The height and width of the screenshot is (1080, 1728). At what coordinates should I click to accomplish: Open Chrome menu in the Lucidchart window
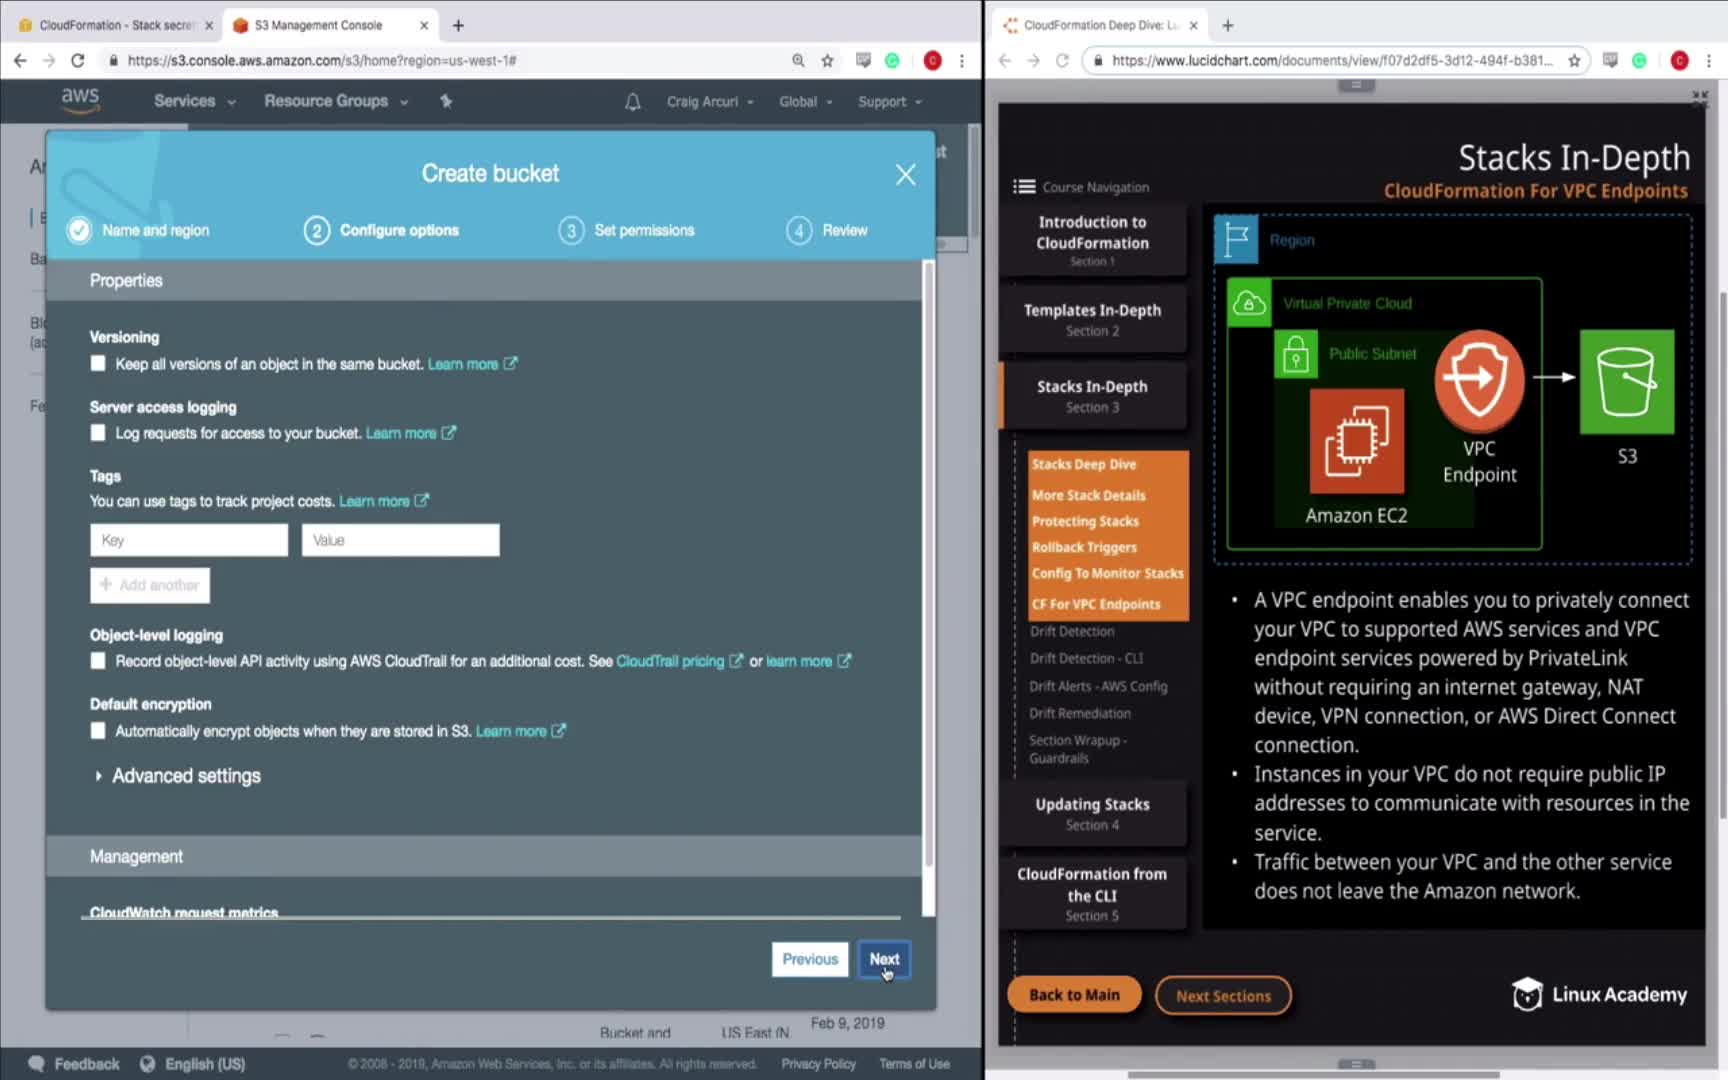(x=1709, y=61)
